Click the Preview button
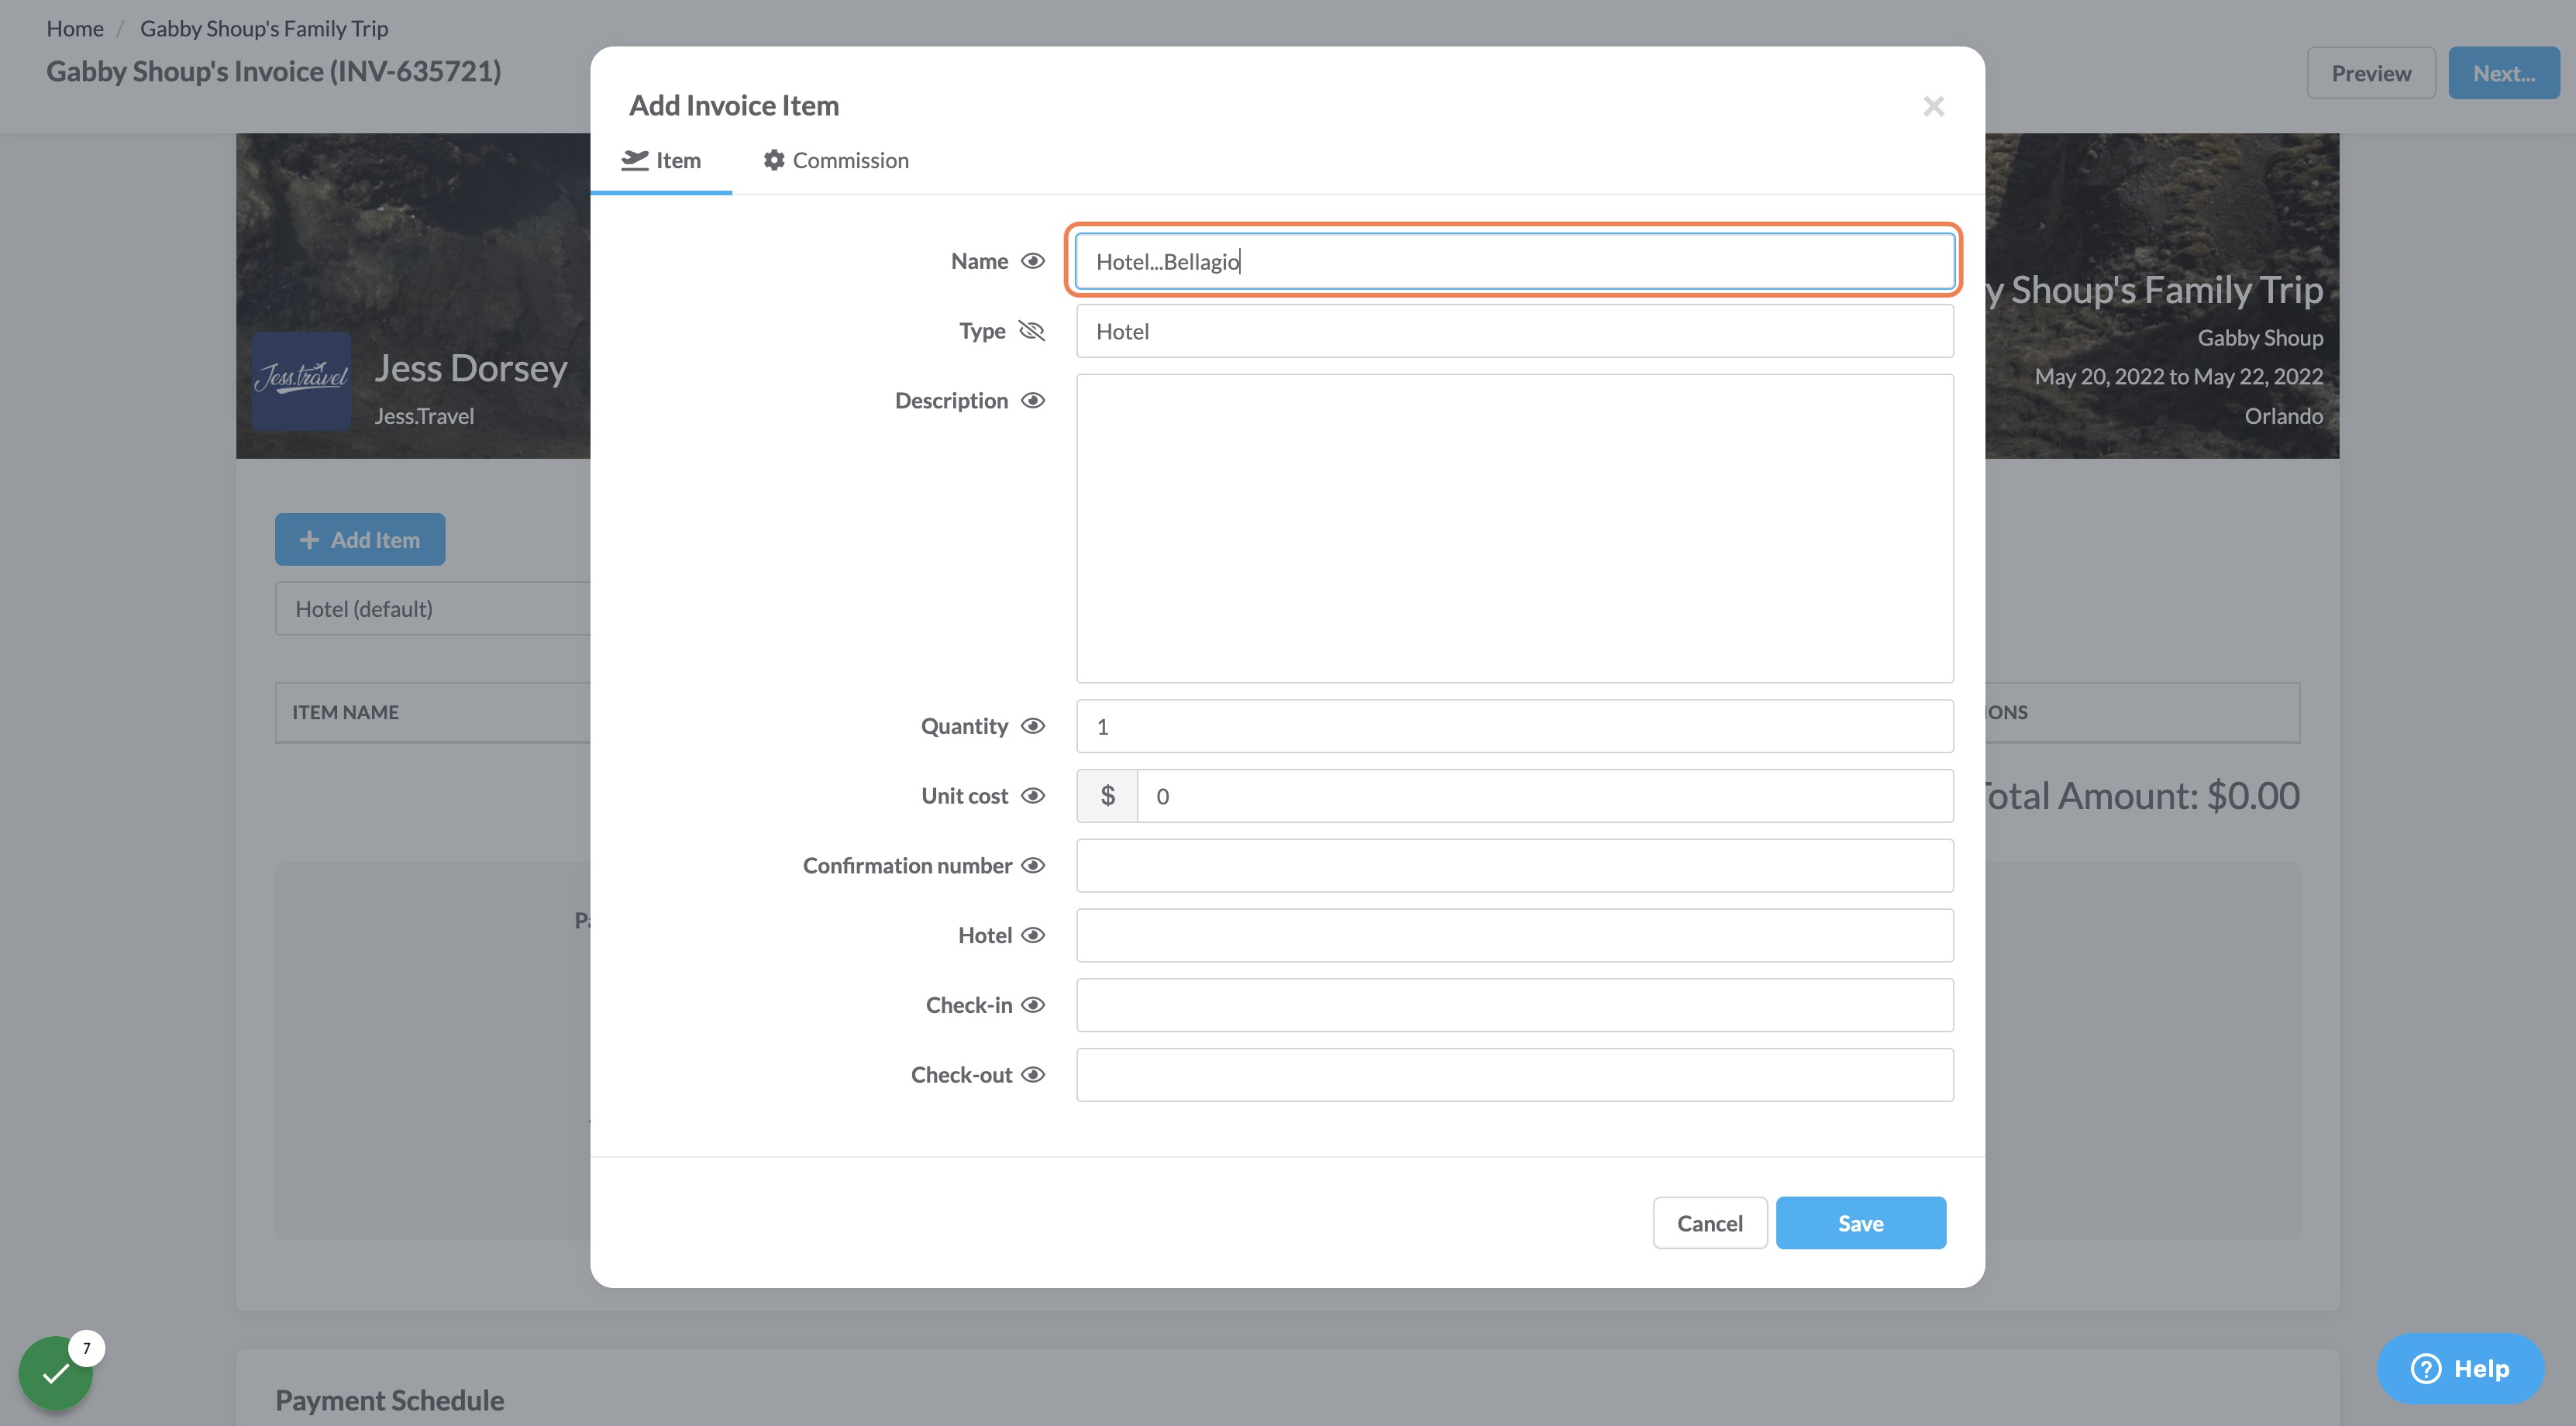 [x=2370, y=73]
